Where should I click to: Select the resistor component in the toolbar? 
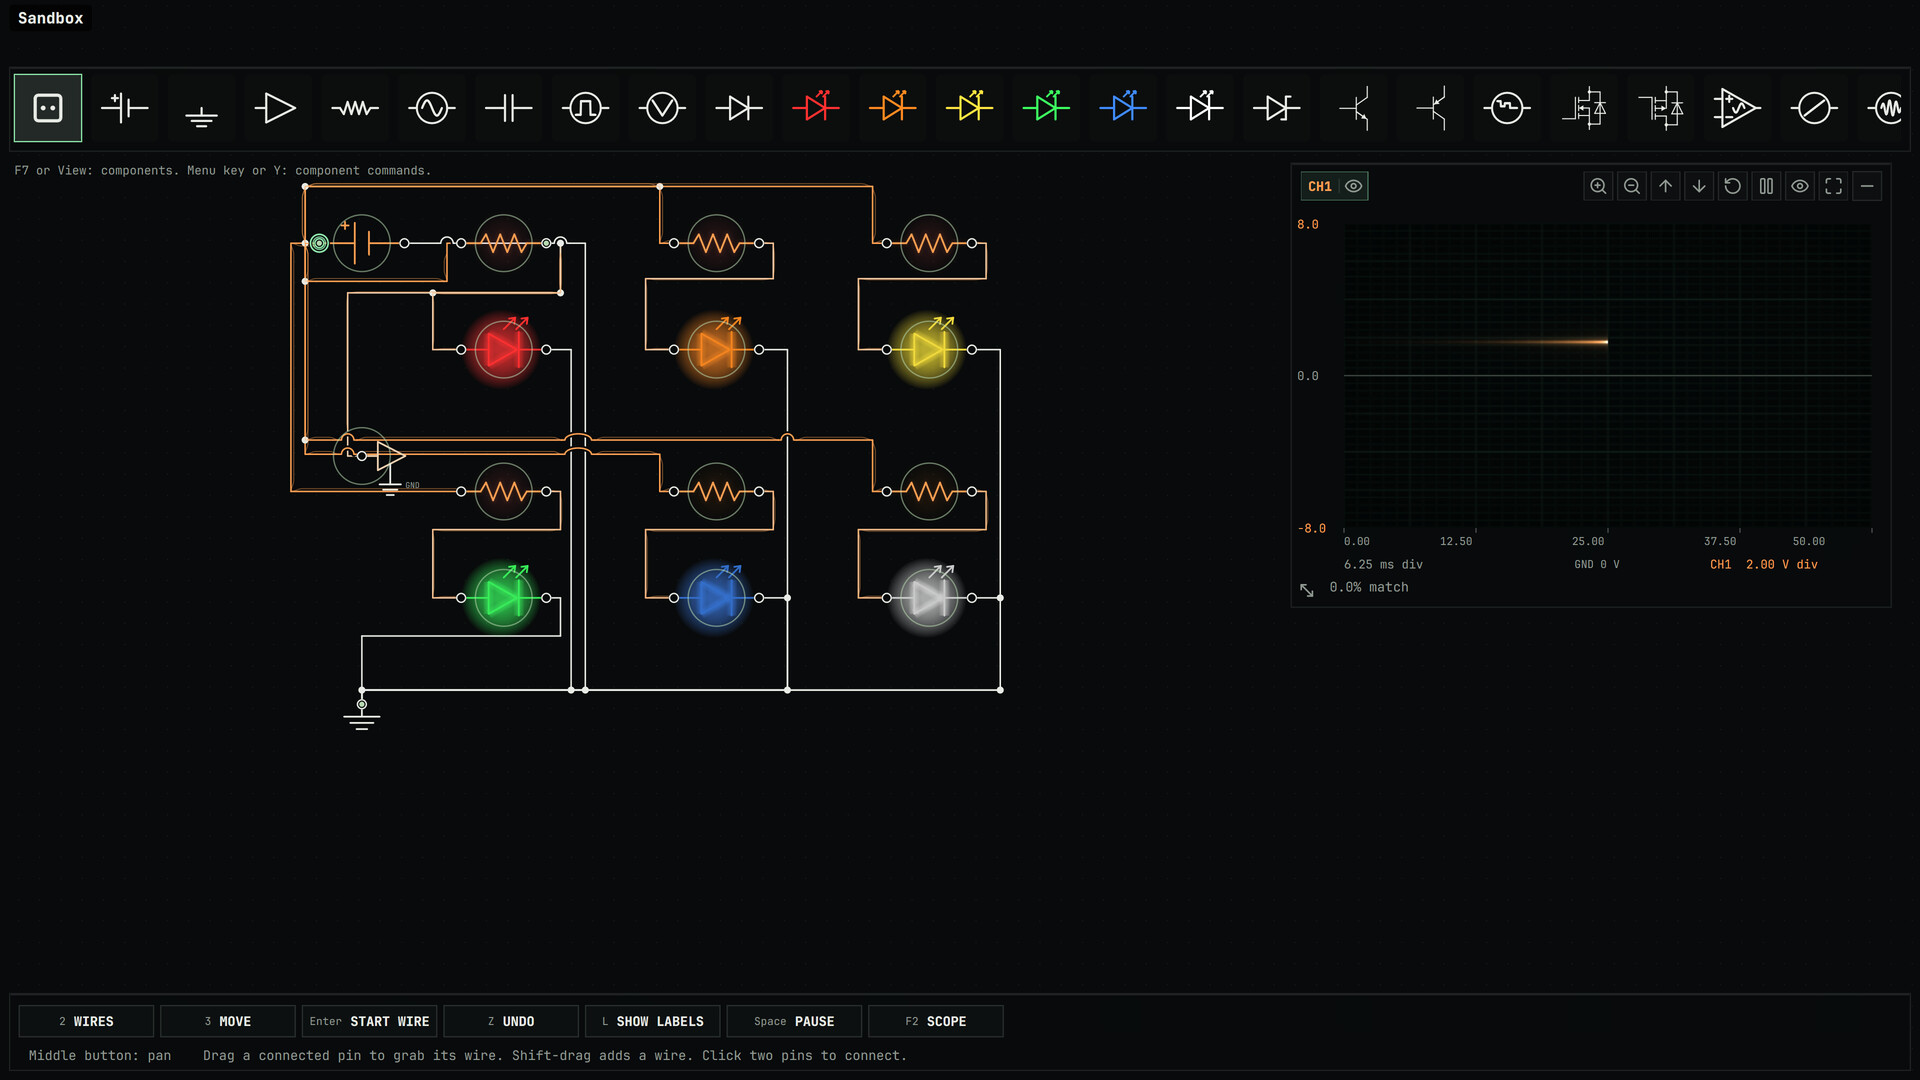click(x=355, y=108)
